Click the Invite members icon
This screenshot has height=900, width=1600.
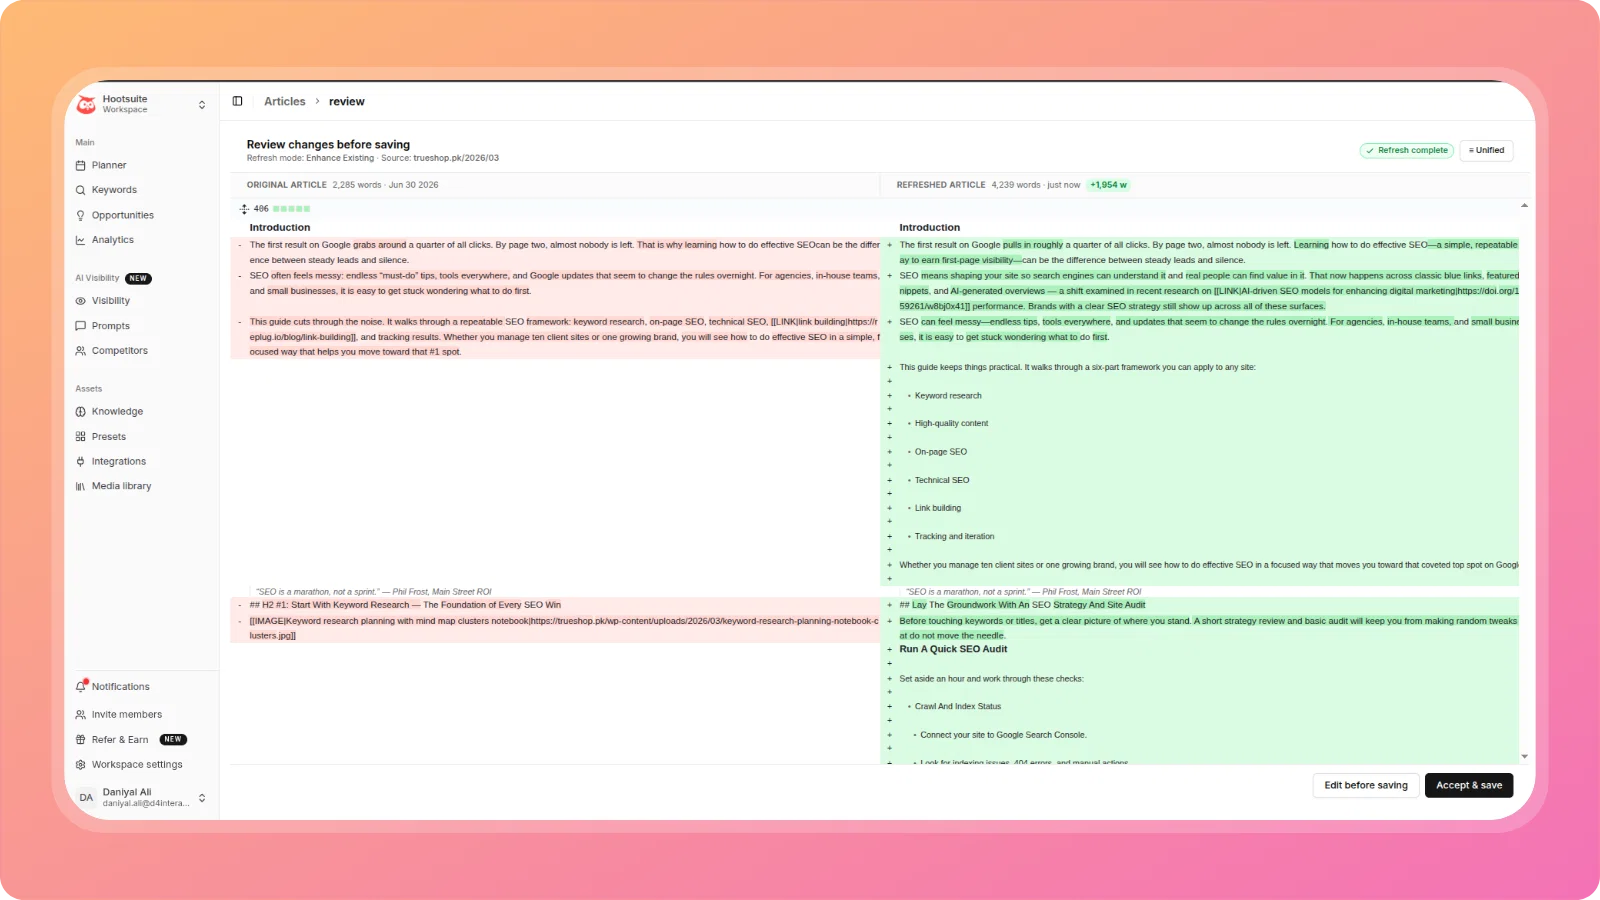80,715
